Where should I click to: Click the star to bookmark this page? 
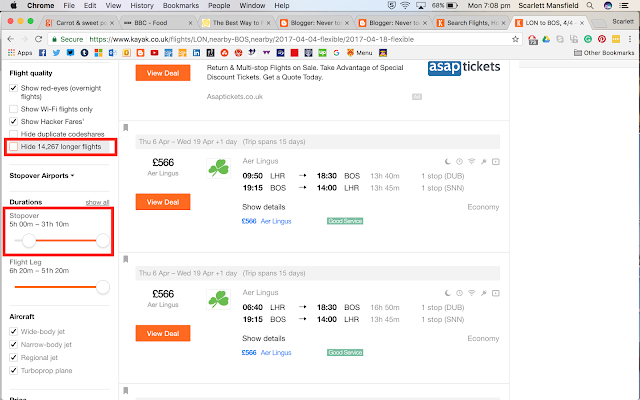pos(515,39)
